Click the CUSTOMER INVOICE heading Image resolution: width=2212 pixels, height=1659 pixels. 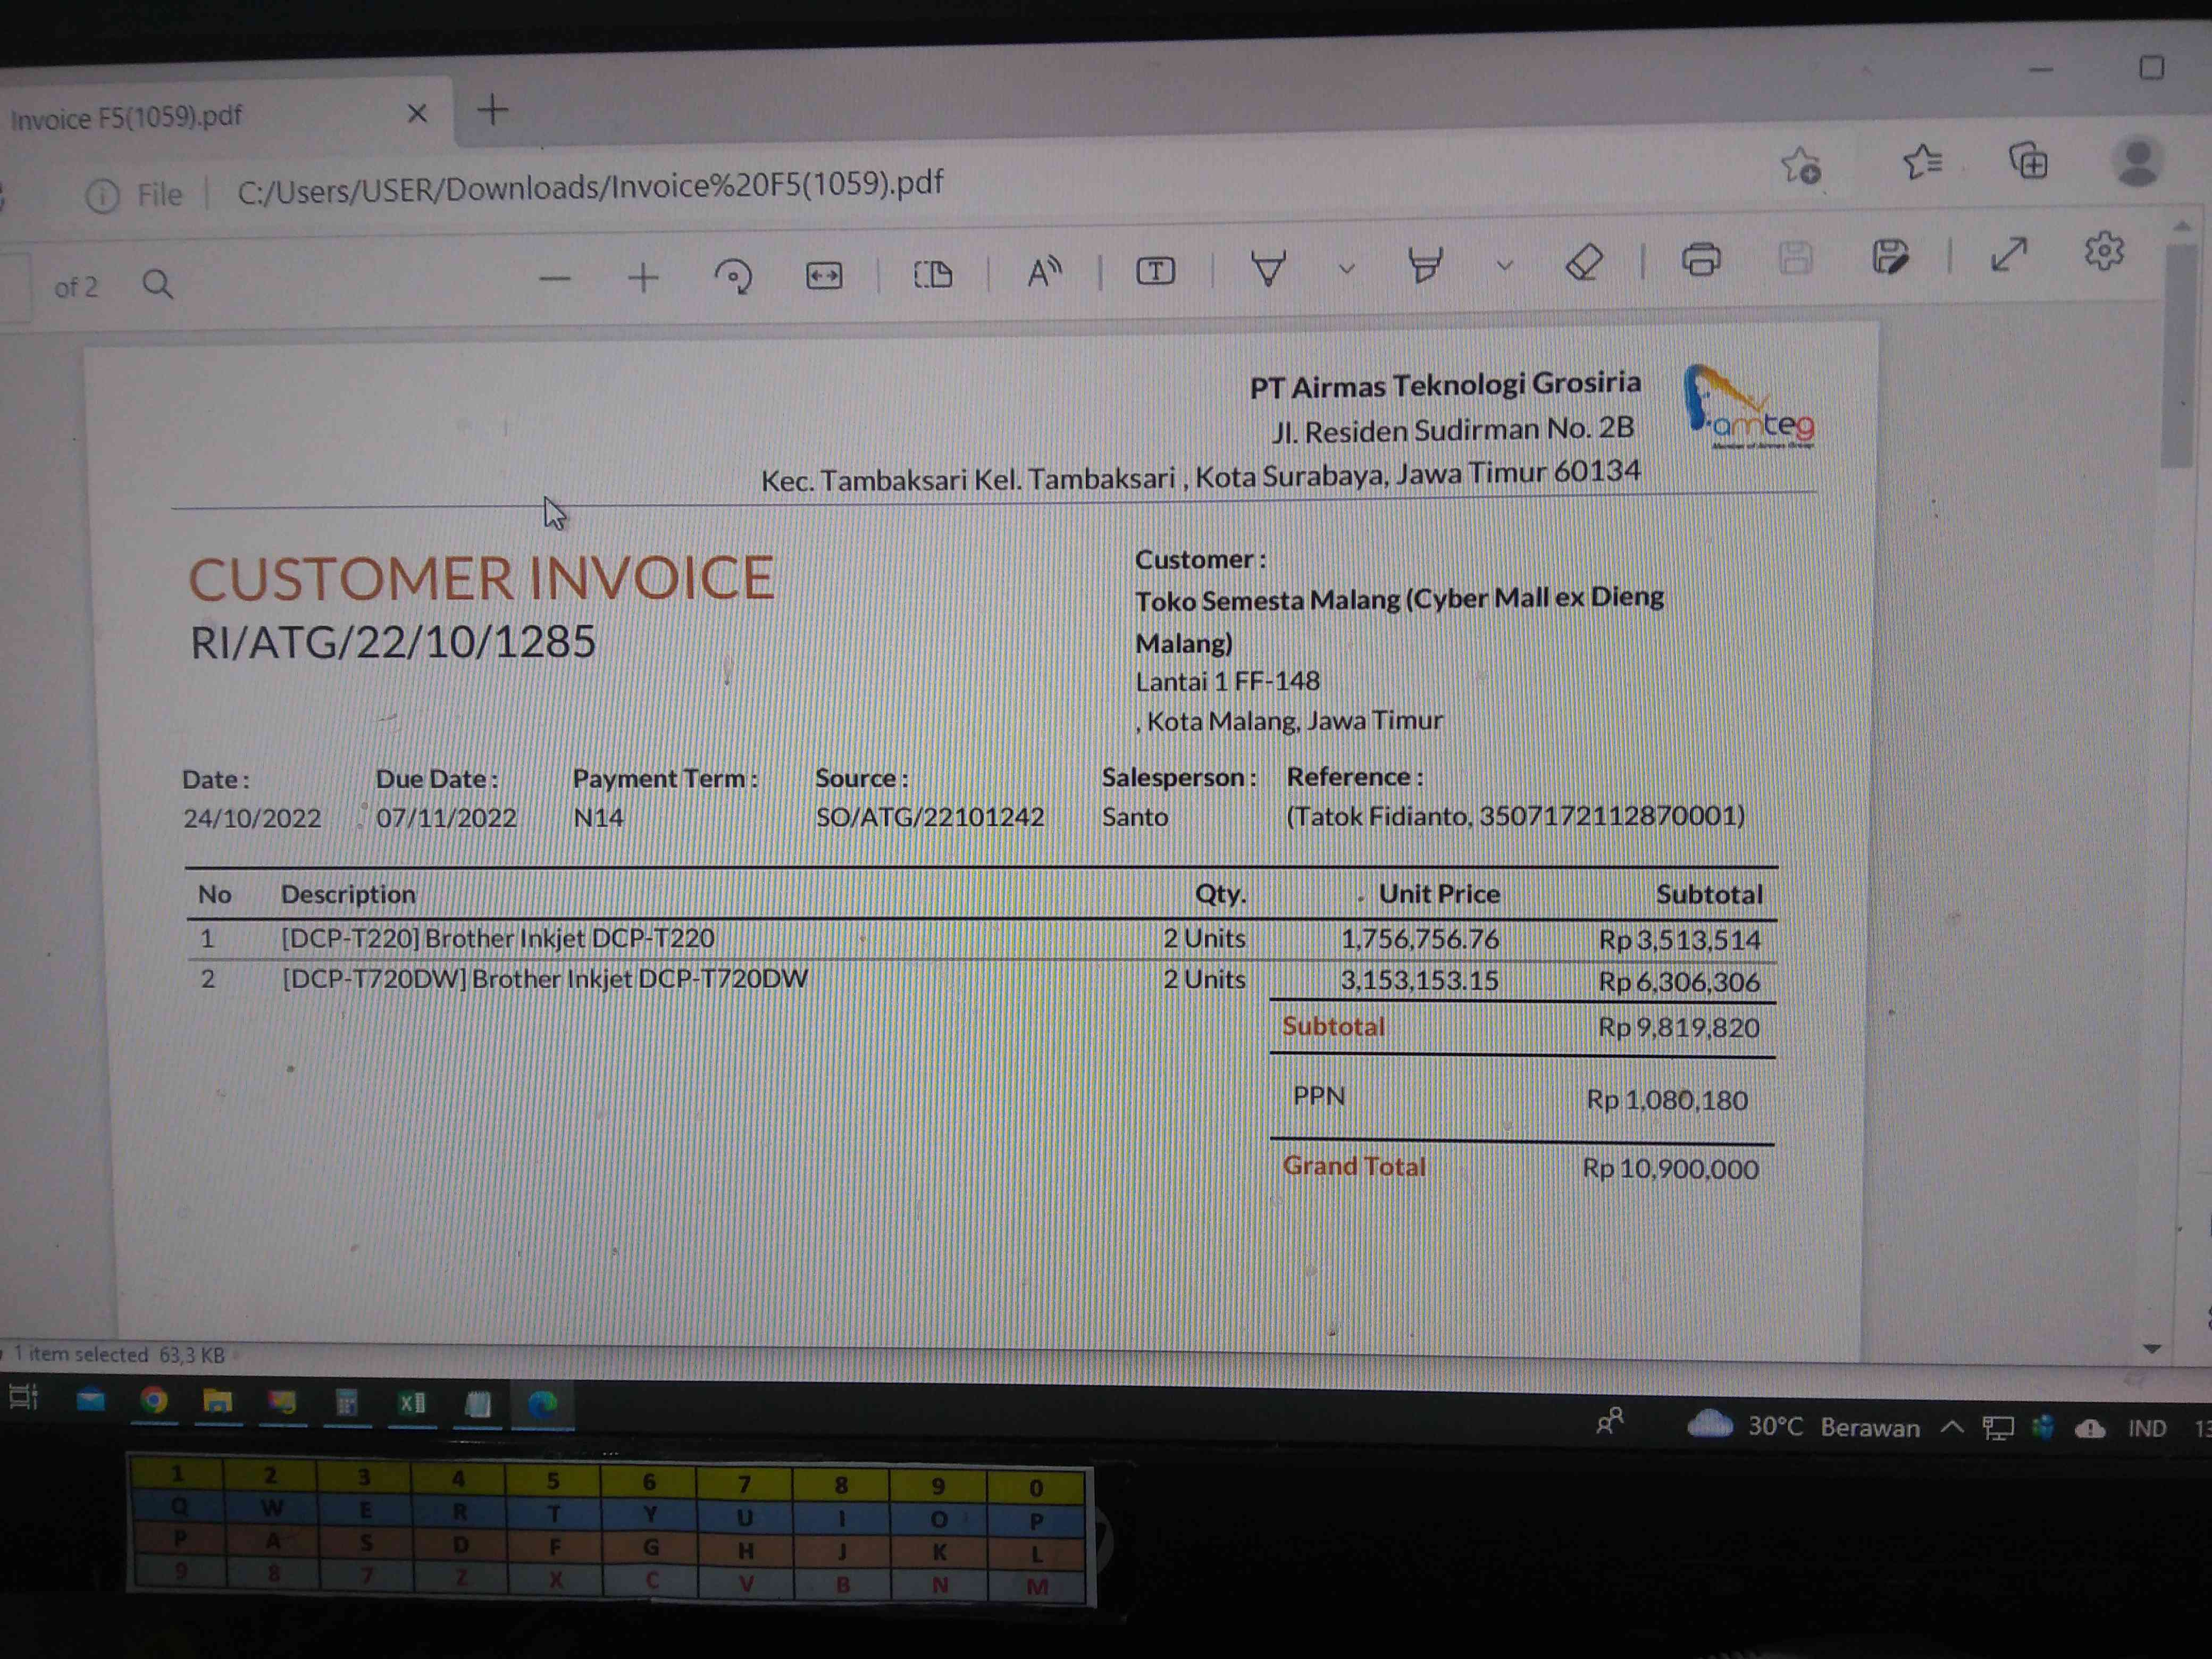tap(481, 578)
